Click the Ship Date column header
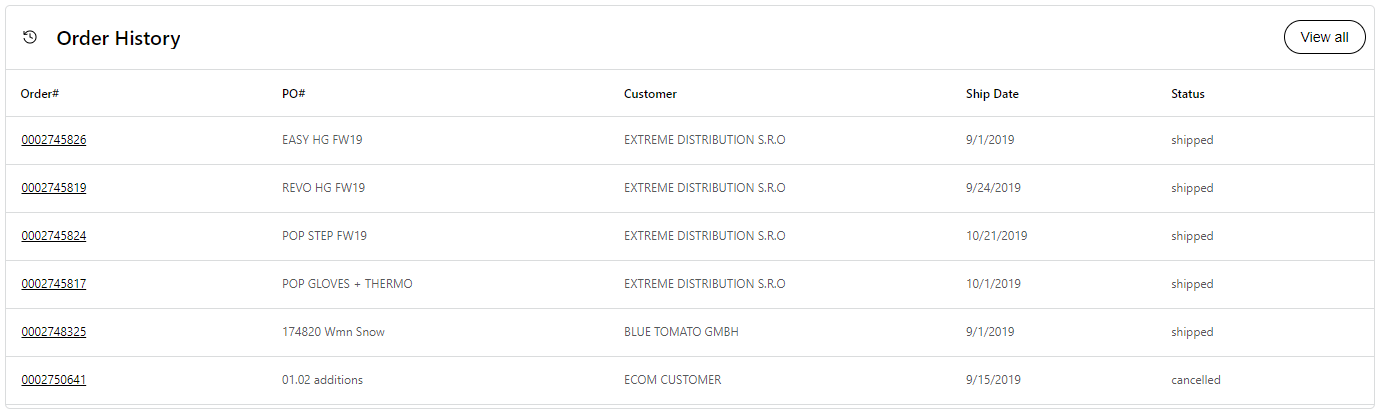Viewport: 1383px width, 413px height. click(x=992, y=94)
